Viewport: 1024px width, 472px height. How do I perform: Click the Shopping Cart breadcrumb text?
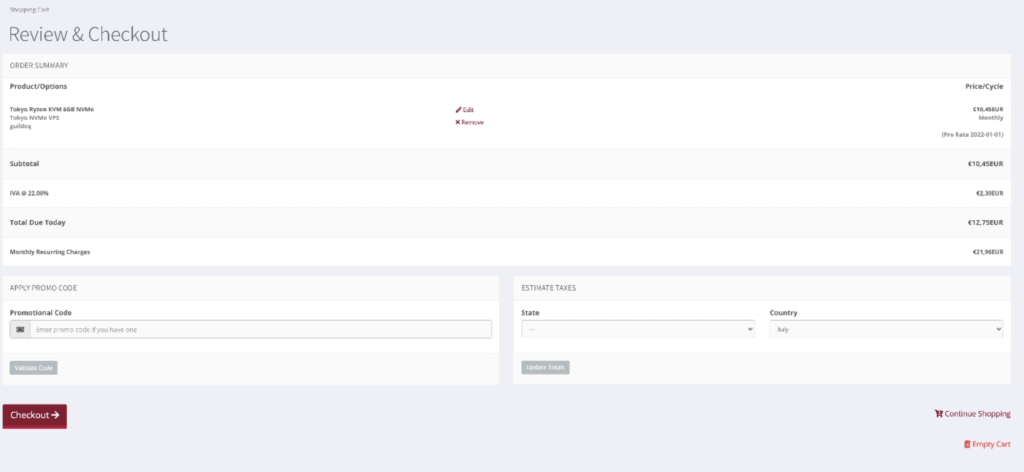coord(29,10)
